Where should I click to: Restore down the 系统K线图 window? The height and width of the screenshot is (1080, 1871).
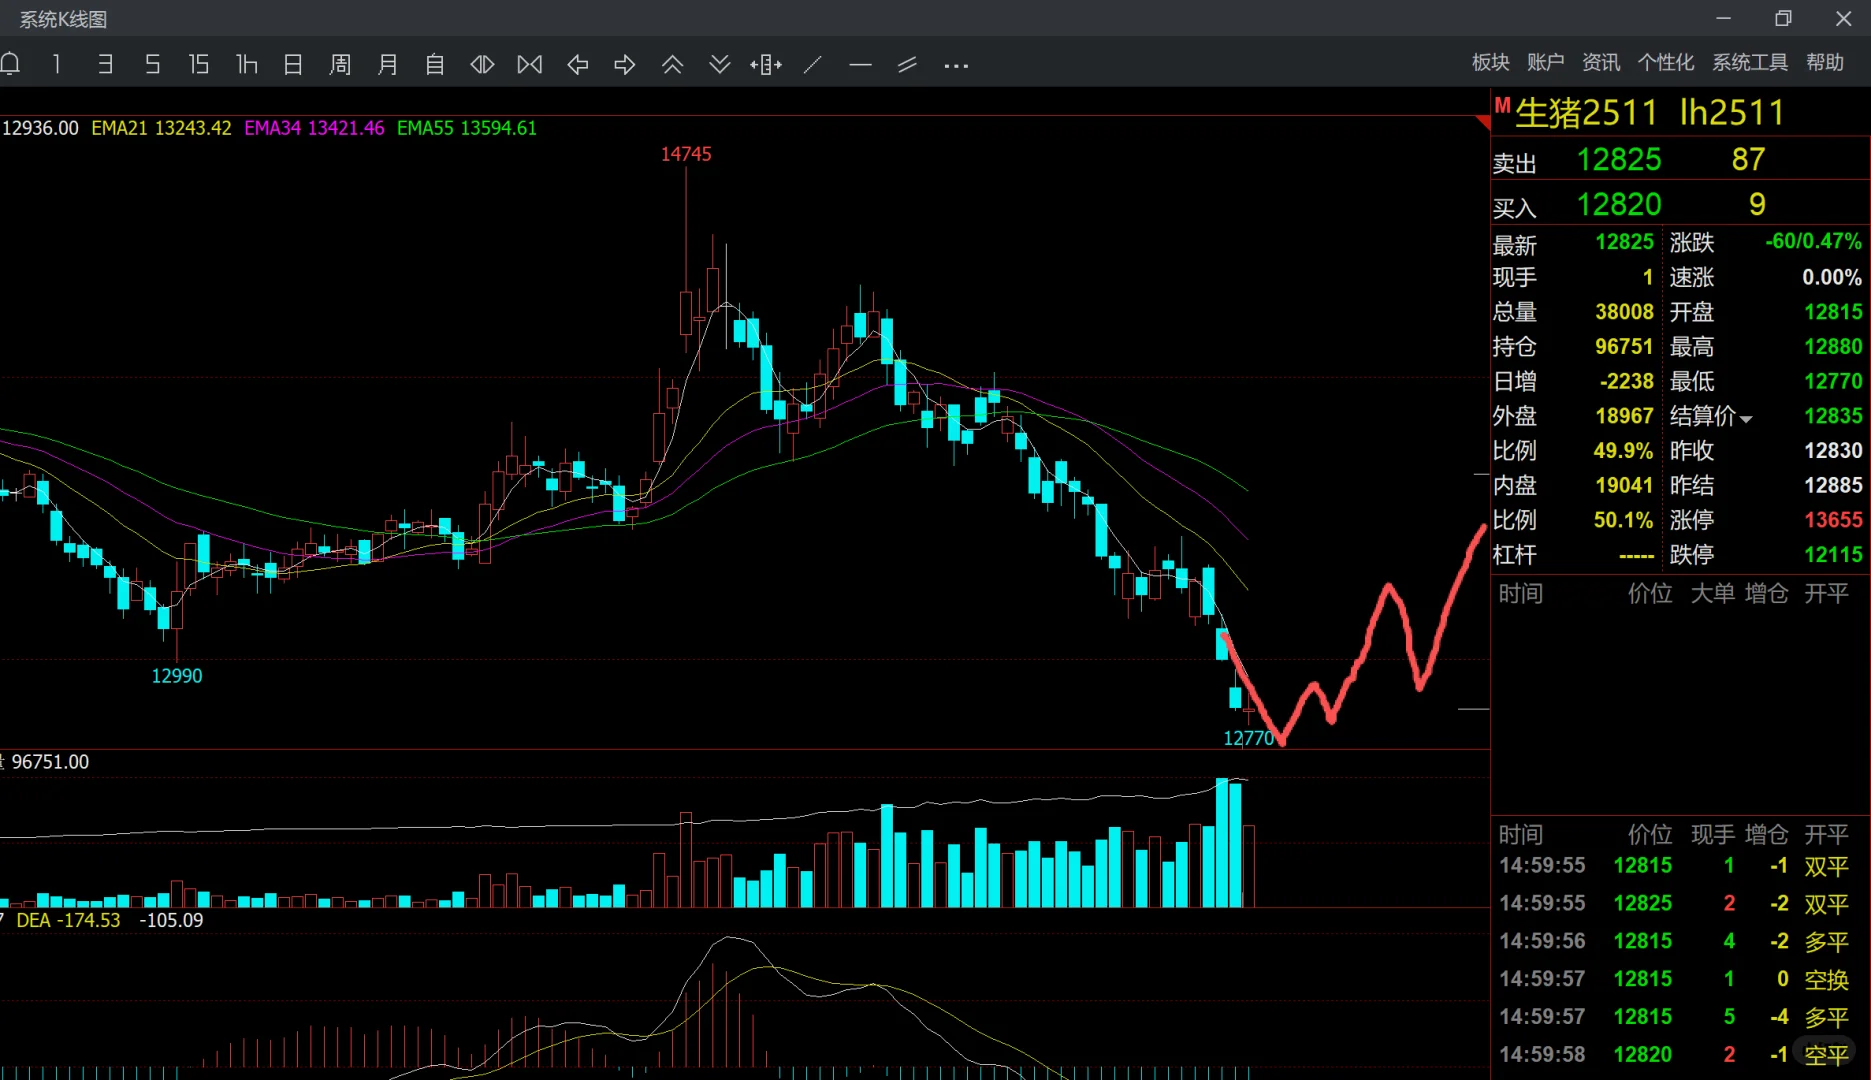(x=1783, y=18)
